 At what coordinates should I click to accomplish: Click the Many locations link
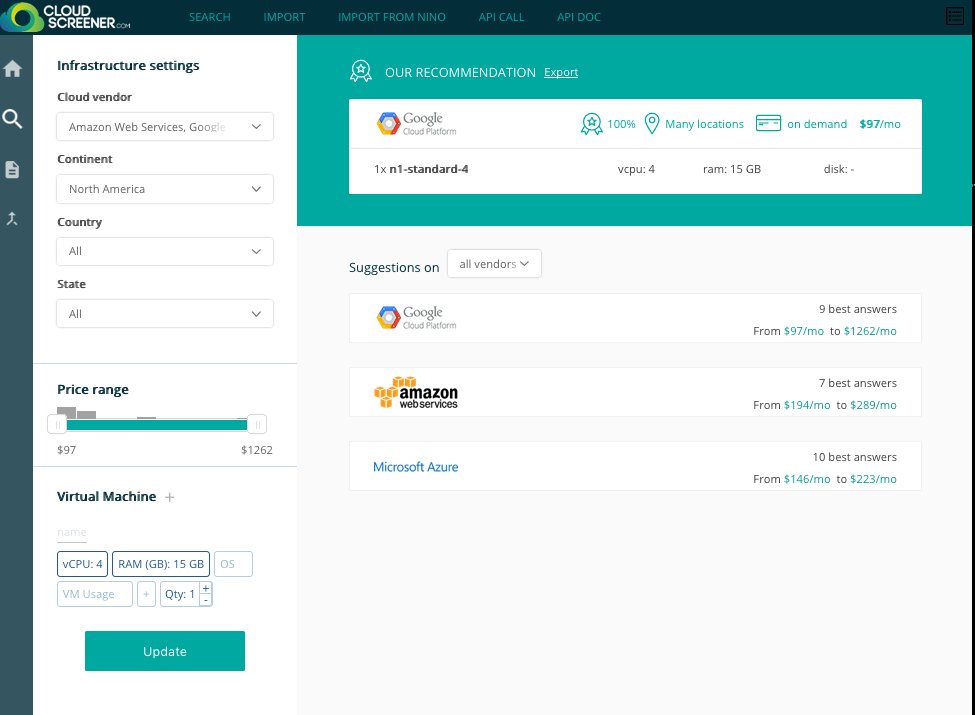coord(704,124)
